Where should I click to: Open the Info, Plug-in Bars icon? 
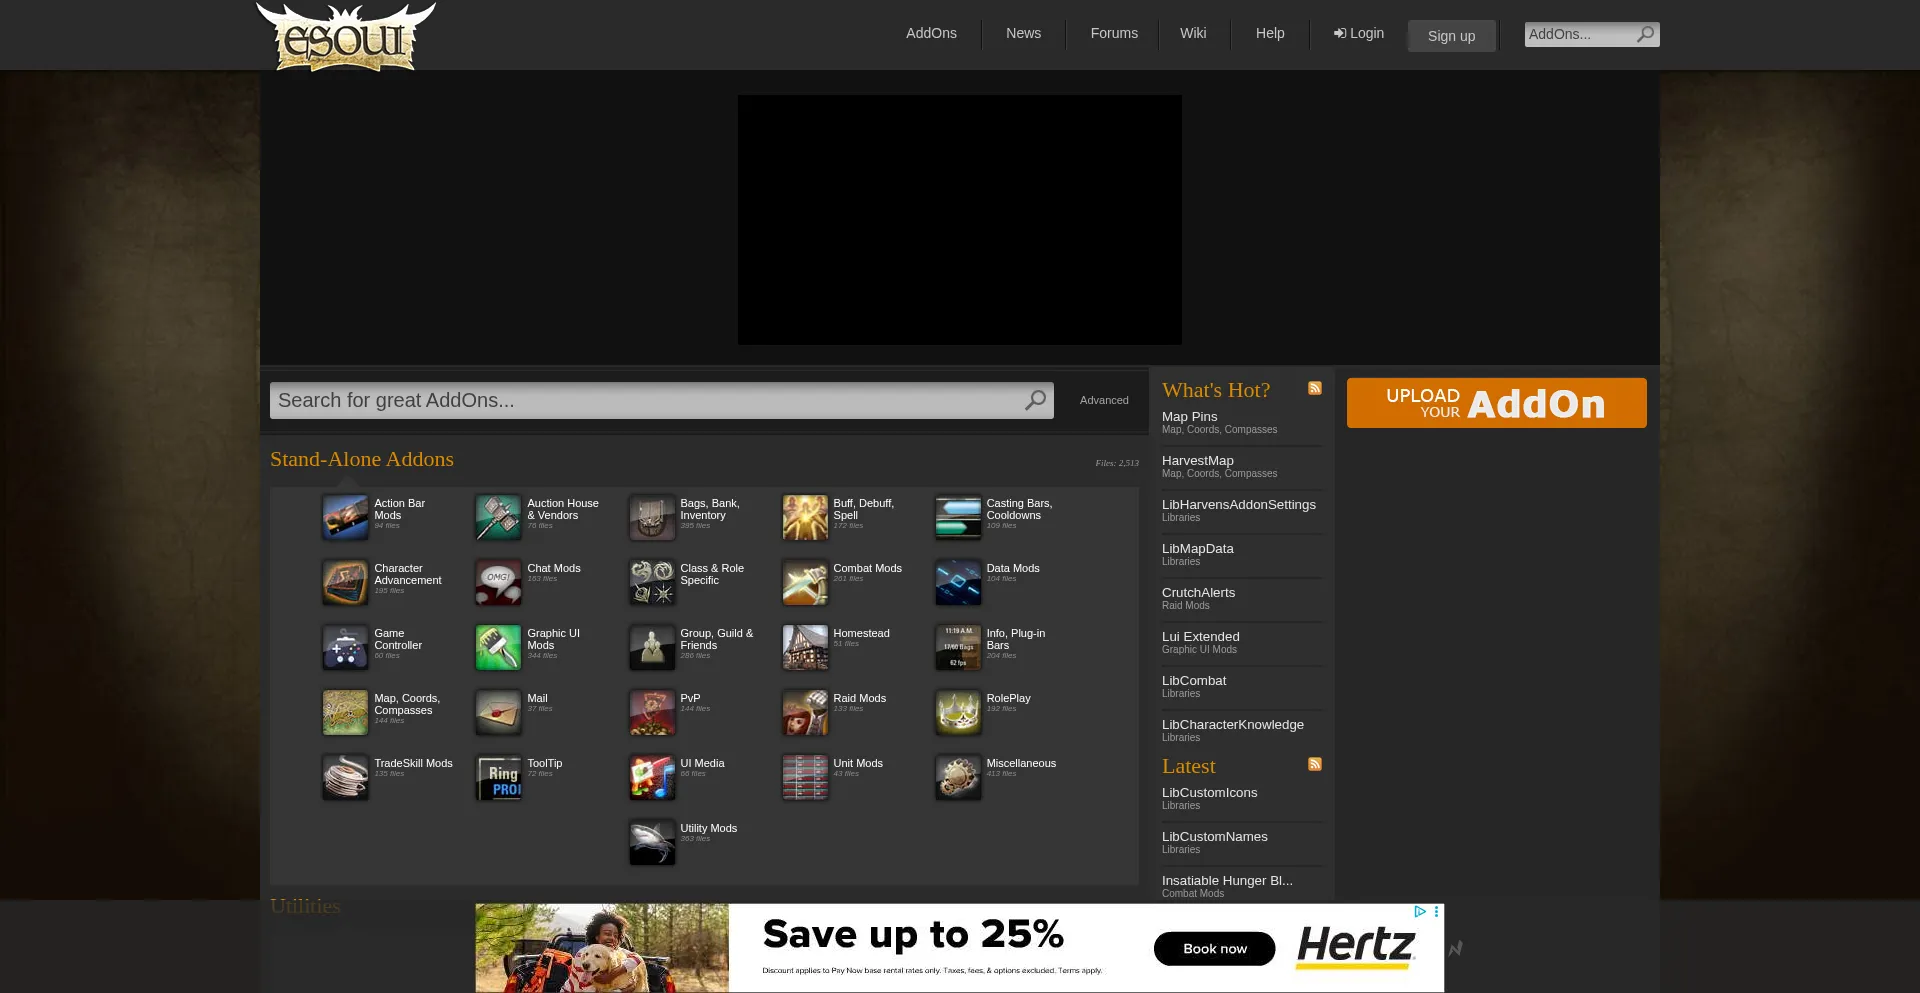point(957,647)
